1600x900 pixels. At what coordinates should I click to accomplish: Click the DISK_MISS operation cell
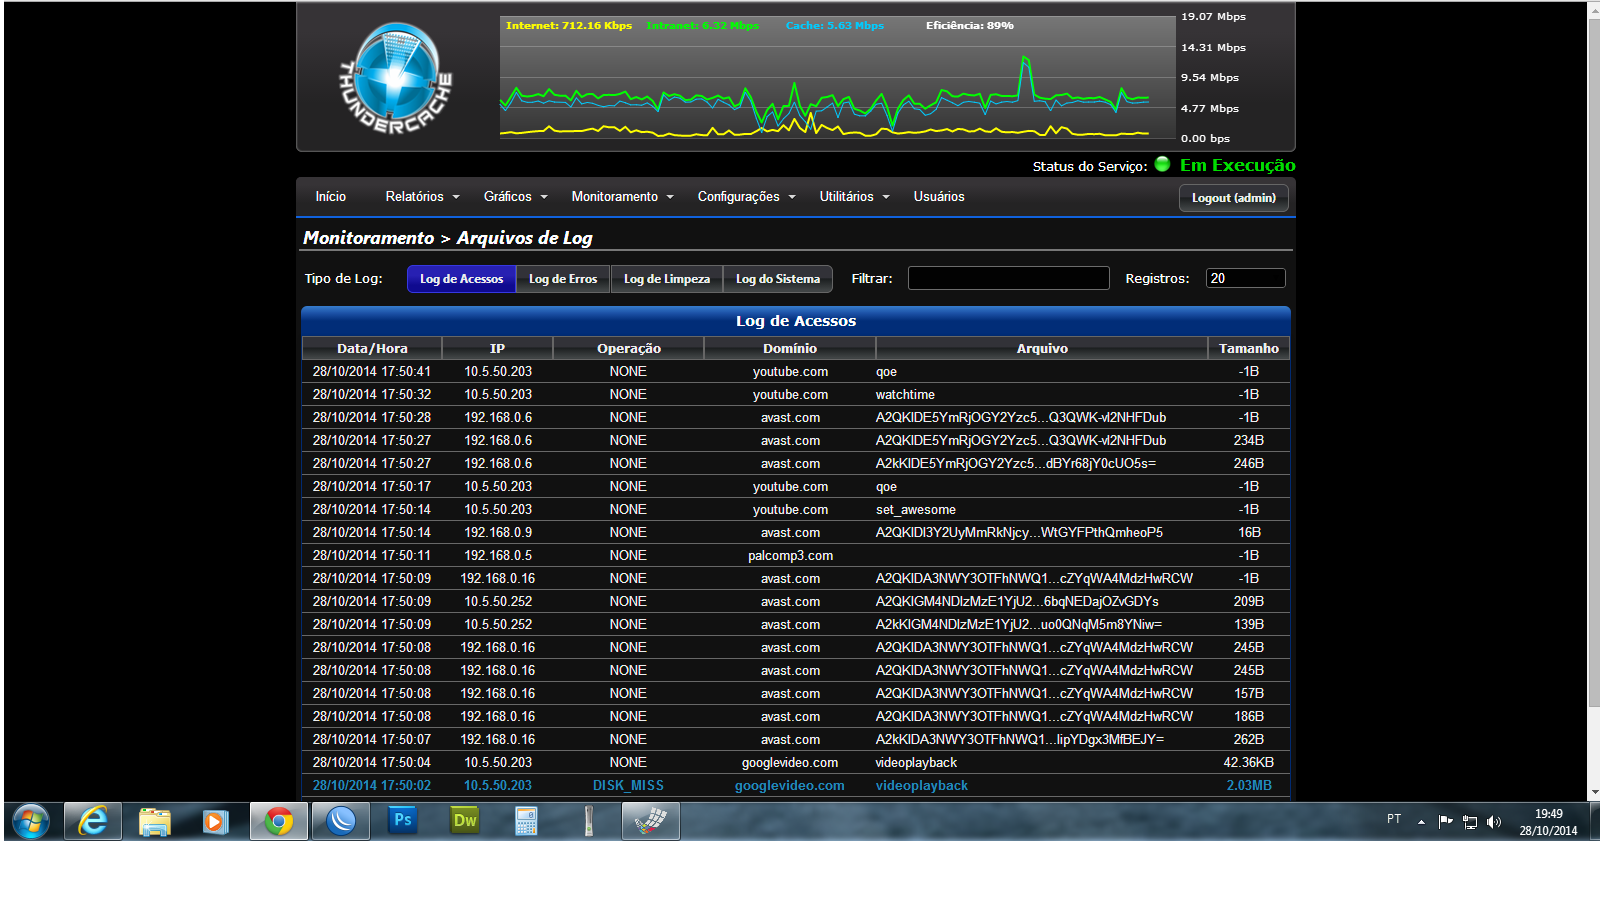tap(628, 786)
